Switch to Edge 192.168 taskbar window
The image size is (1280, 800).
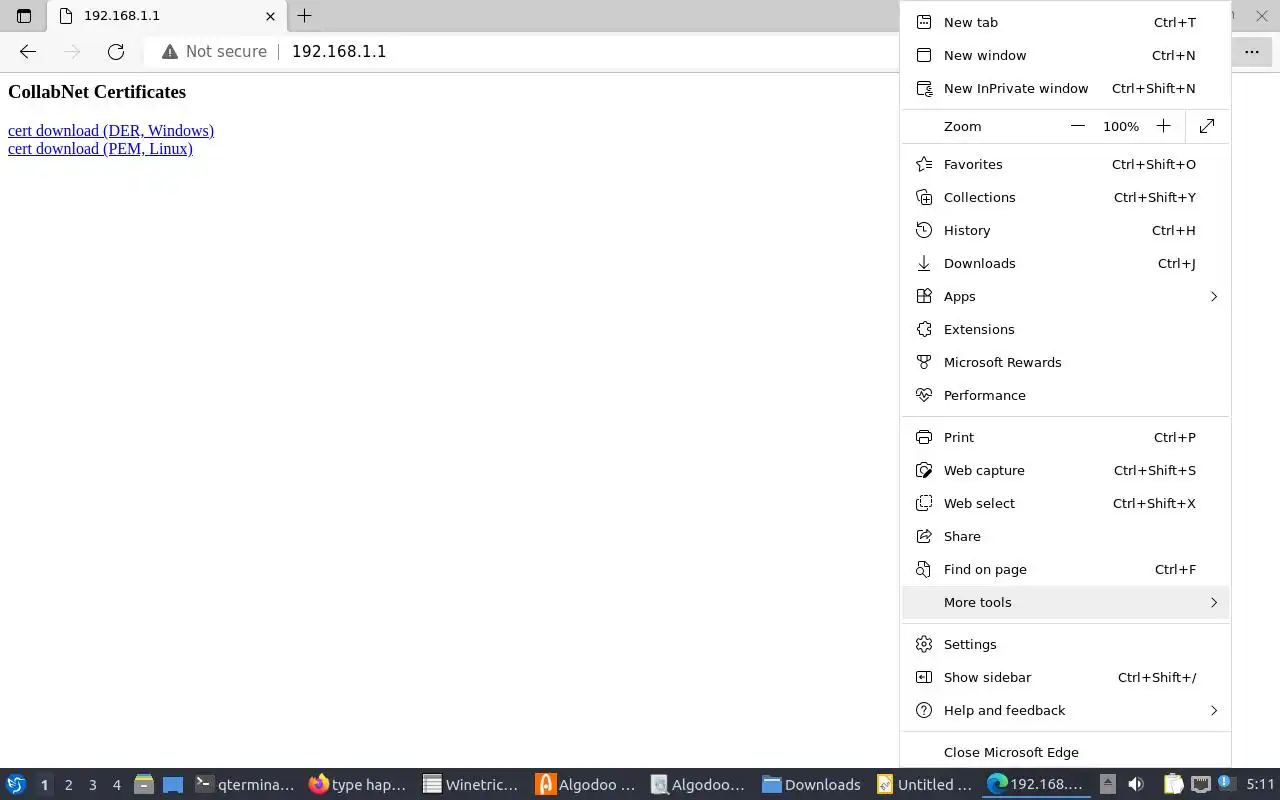pyautogui.click(x=1038, y=785)
